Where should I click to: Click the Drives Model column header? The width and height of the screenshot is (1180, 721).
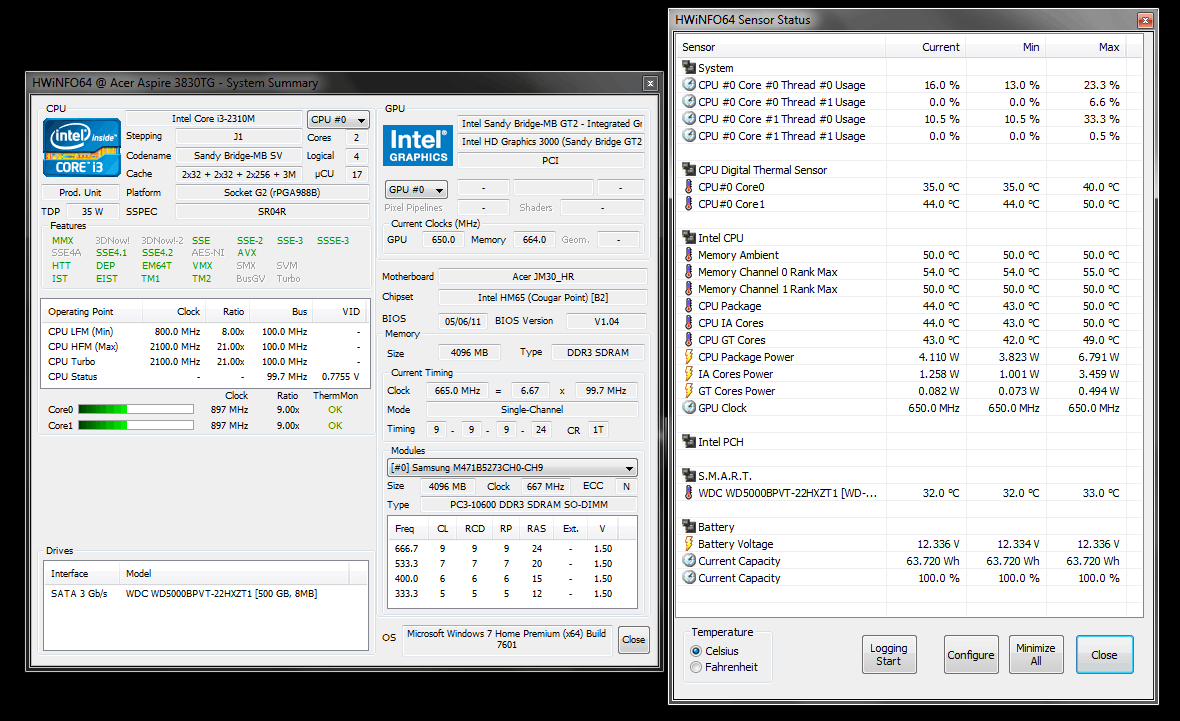point(233,573)
